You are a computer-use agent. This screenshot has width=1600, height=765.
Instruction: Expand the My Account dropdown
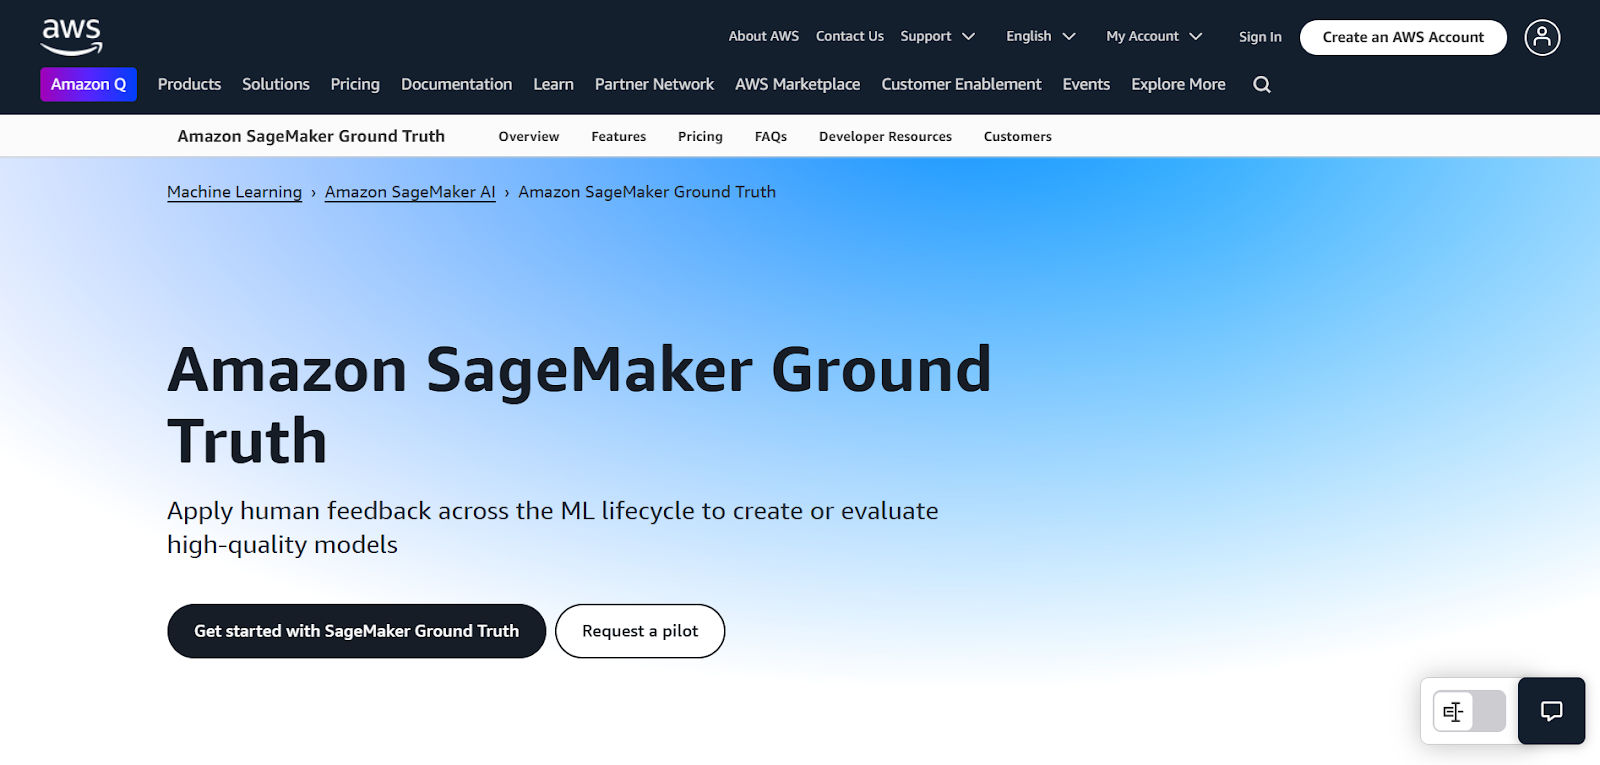[x=1154, y=36]
